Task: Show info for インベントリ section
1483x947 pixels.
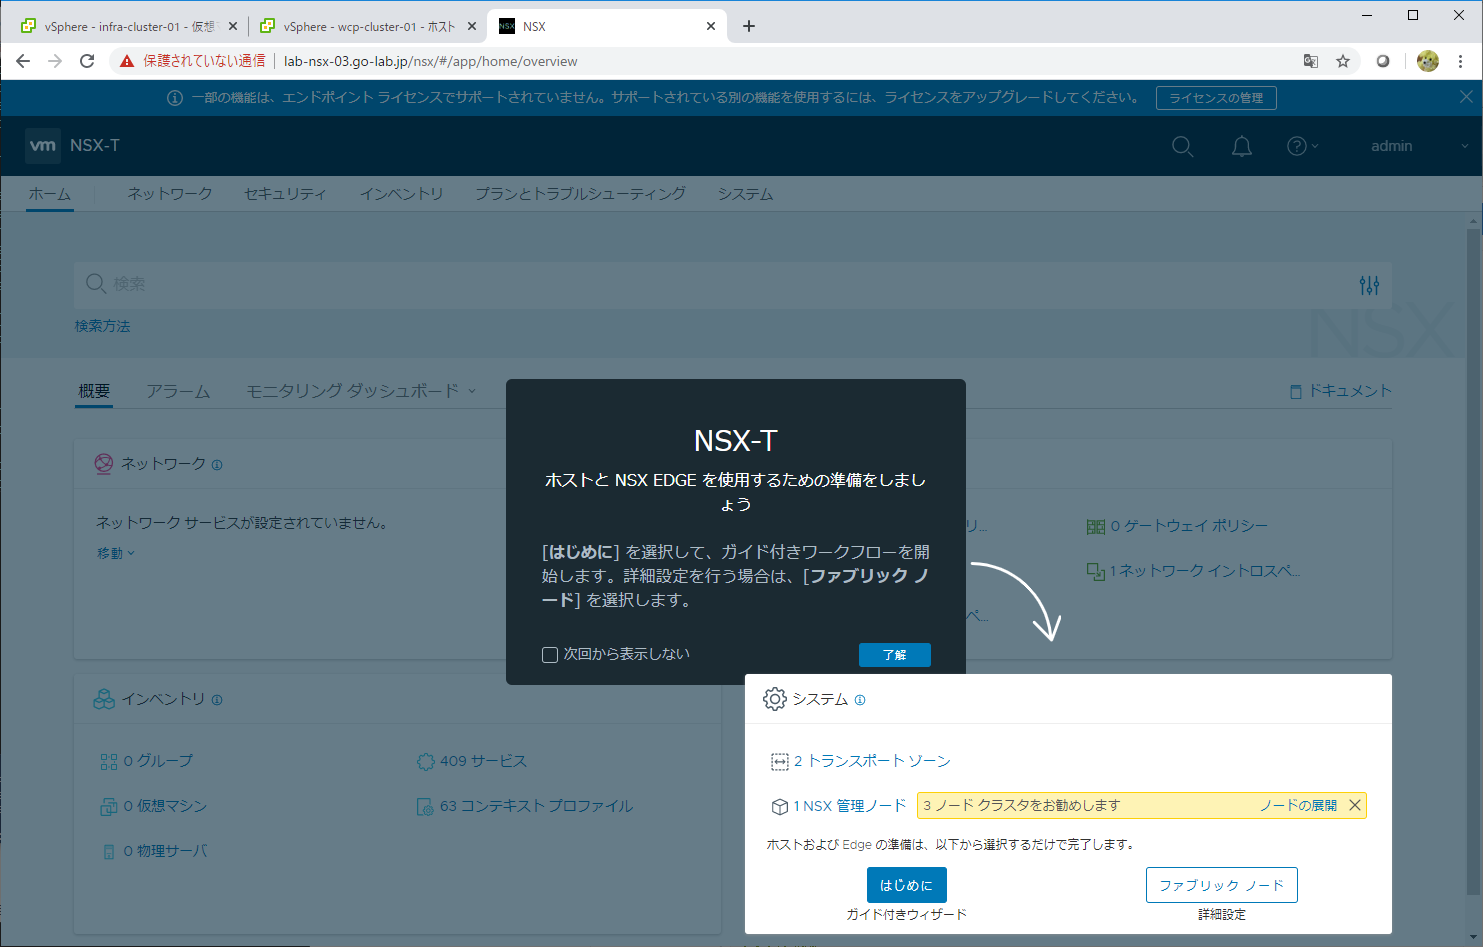Action: [217, 700]
